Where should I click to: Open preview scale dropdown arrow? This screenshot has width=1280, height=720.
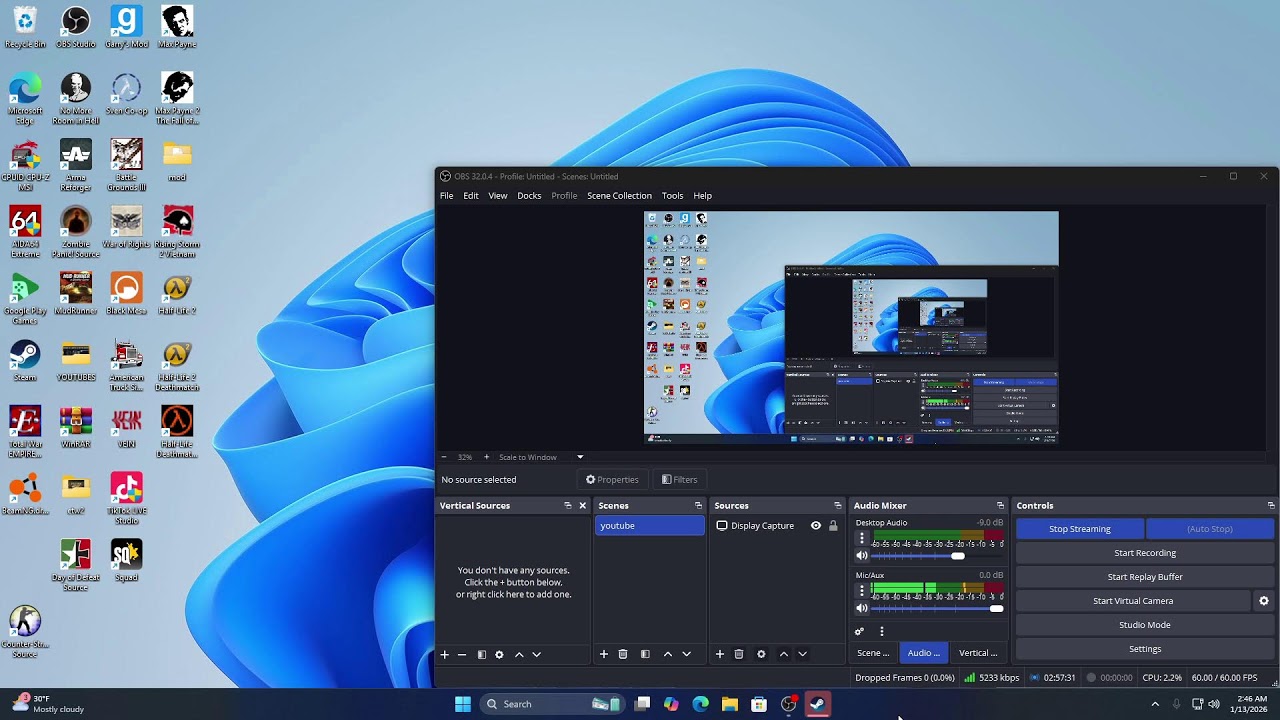pos(580,457)
